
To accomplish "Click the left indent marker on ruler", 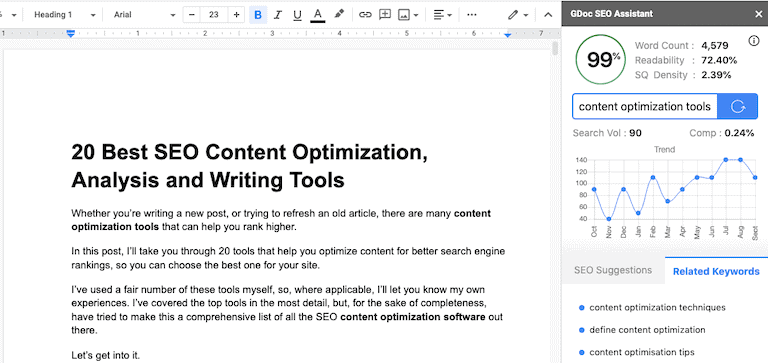I will click(71, 34).
